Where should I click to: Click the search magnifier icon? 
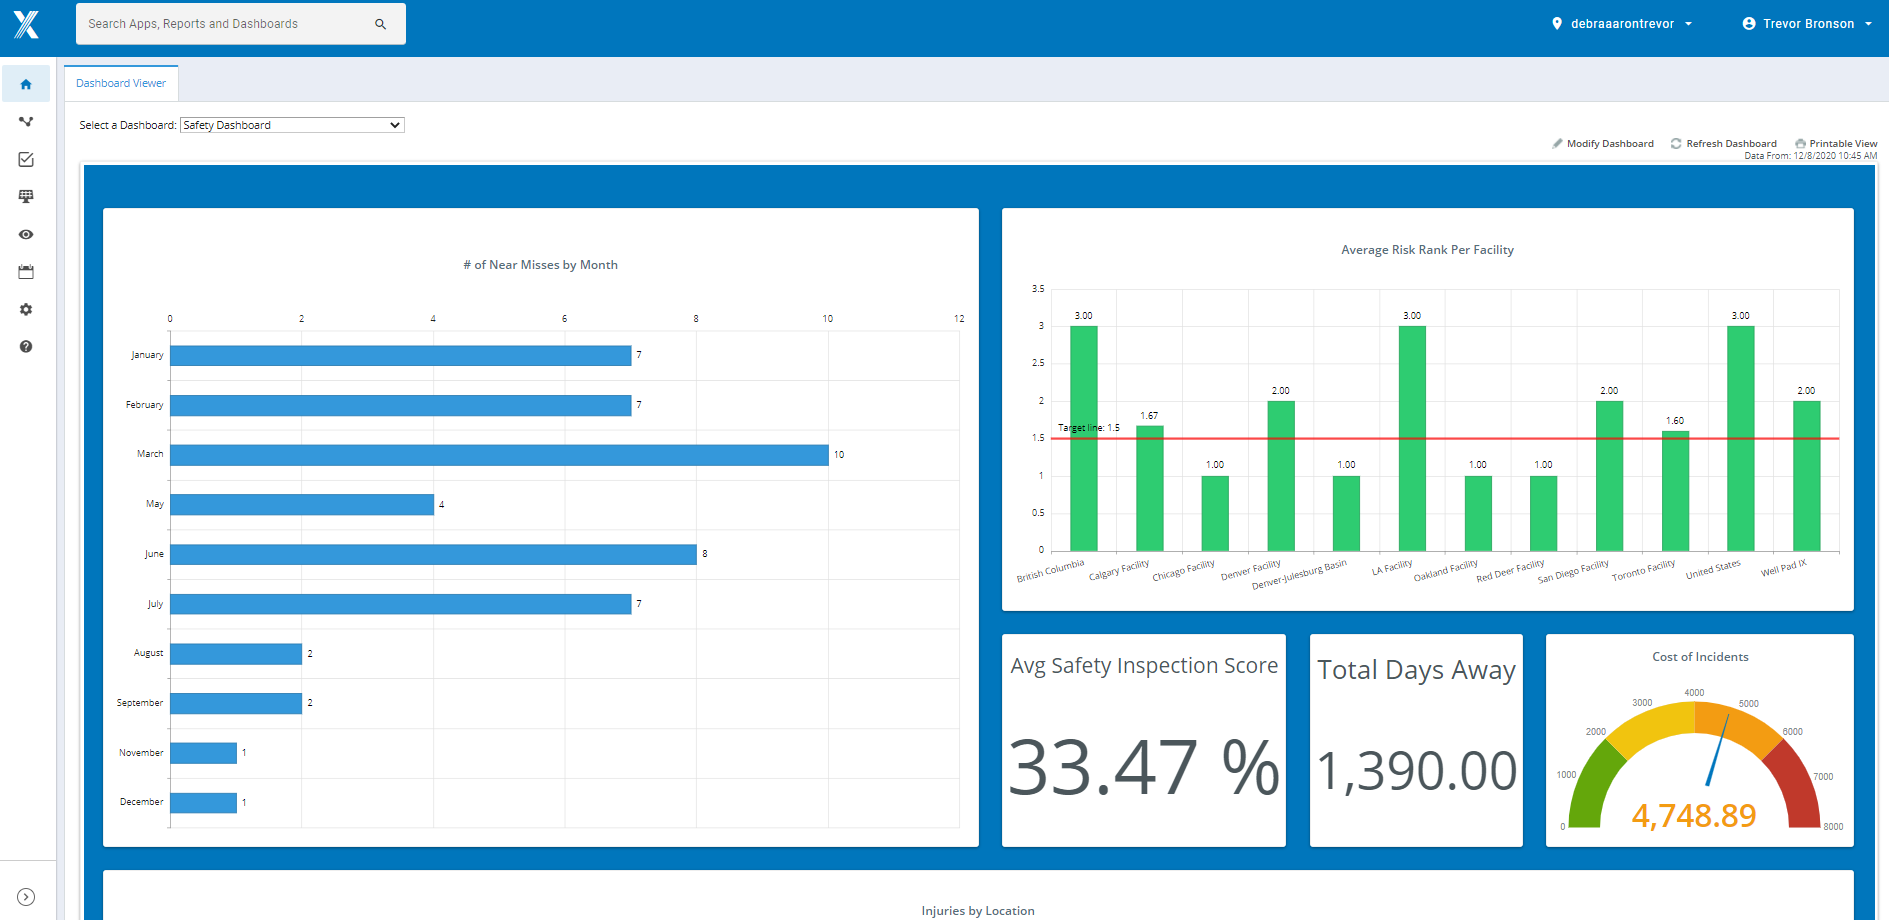tap(380, 24)
